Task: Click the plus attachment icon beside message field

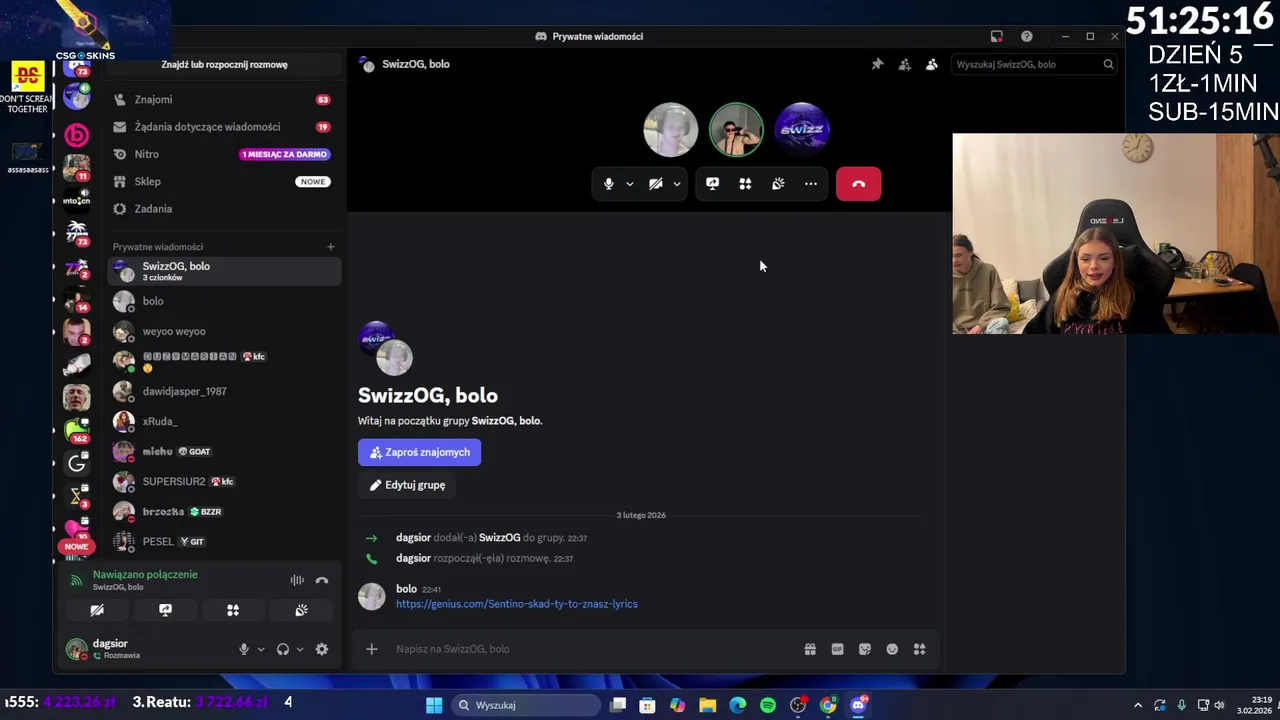Action: 371,649
